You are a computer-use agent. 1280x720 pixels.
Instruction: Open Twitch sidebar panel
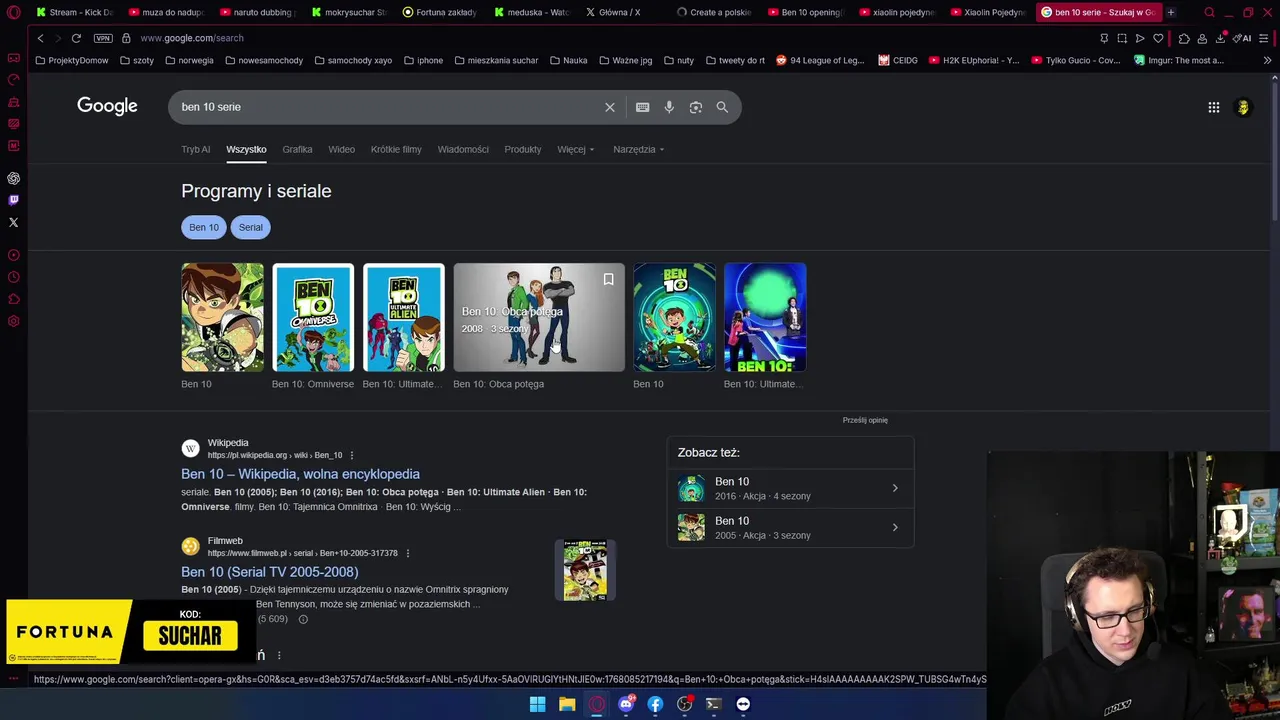[14, 200]
